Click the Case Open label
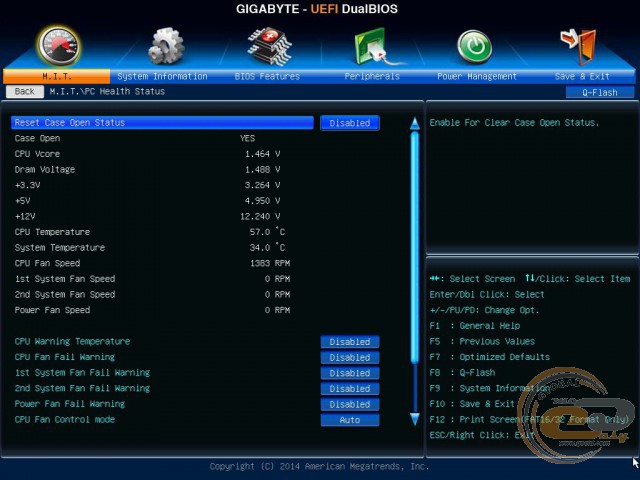The height and width of the screenshot is (480, 640). [37, 138]
